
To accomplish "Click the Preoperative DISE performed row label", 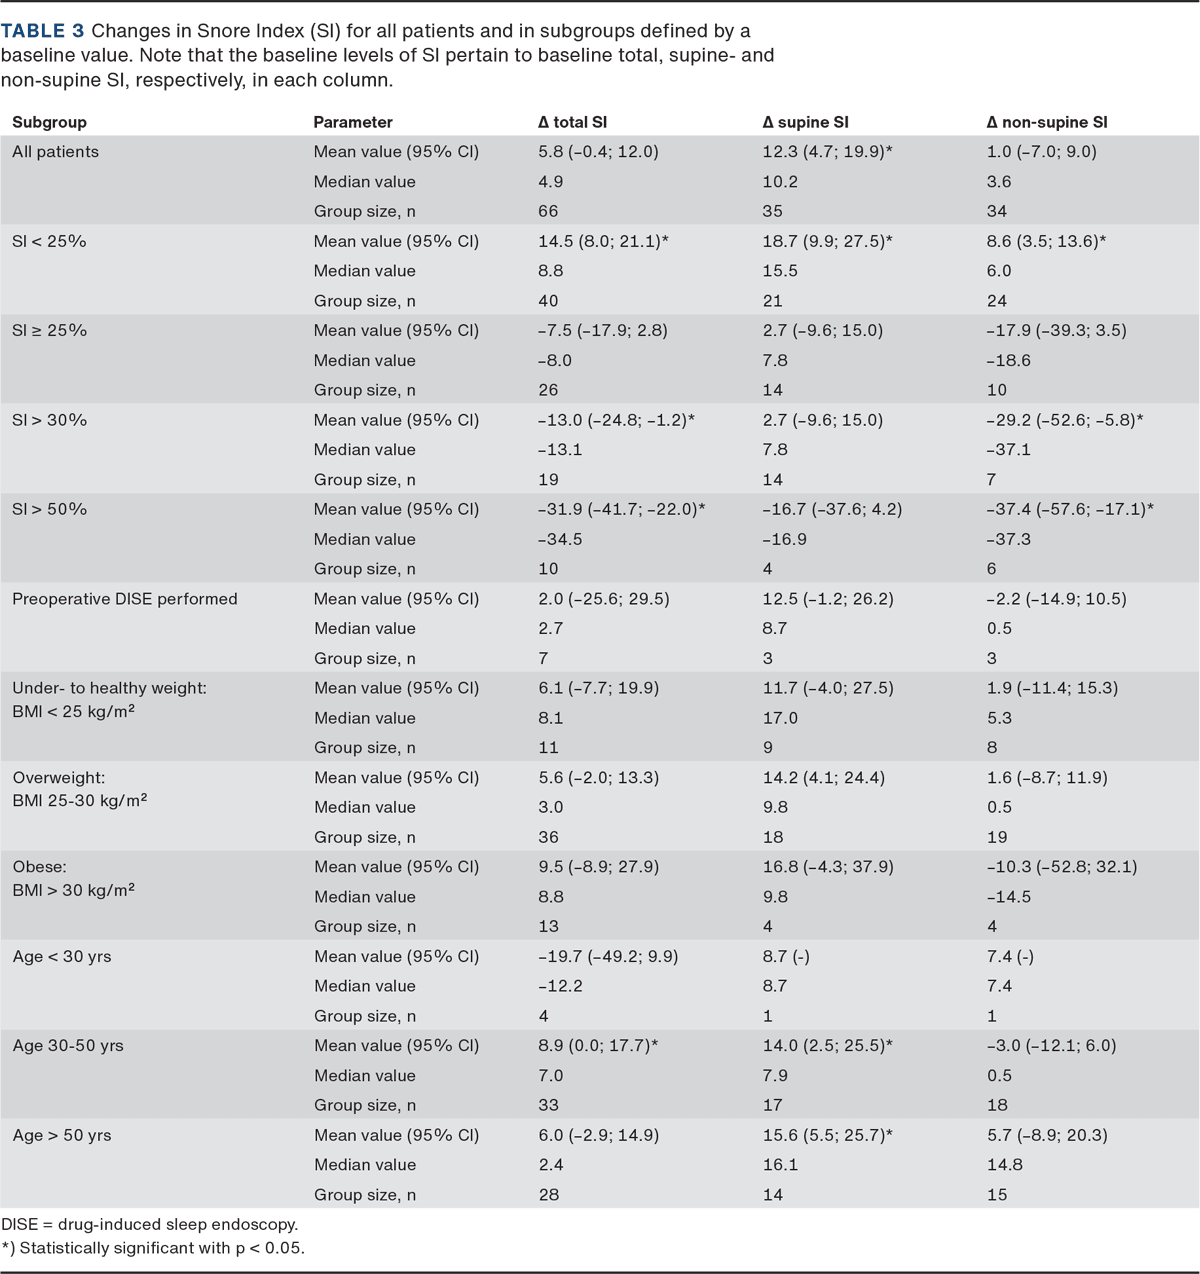I will coord(125,599).
